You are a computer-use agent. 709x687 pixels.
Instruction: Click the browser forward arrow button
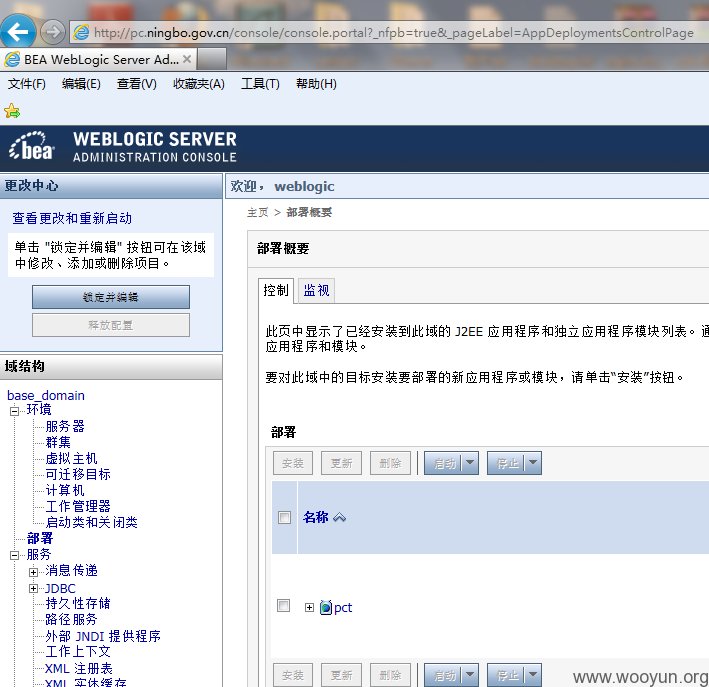coord(52,32)
